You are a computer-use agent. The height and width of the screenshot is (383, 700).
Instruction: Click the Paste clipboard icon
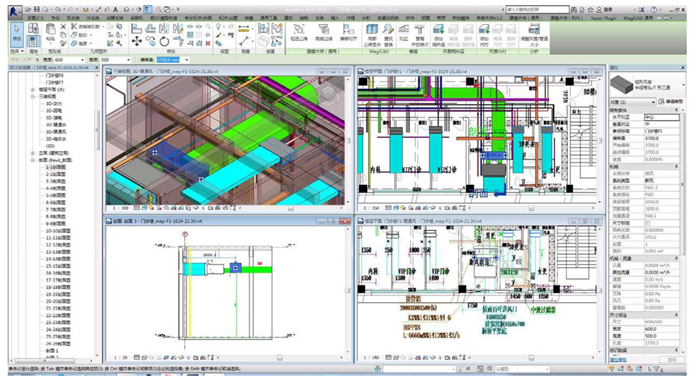(x=50, y=31)
